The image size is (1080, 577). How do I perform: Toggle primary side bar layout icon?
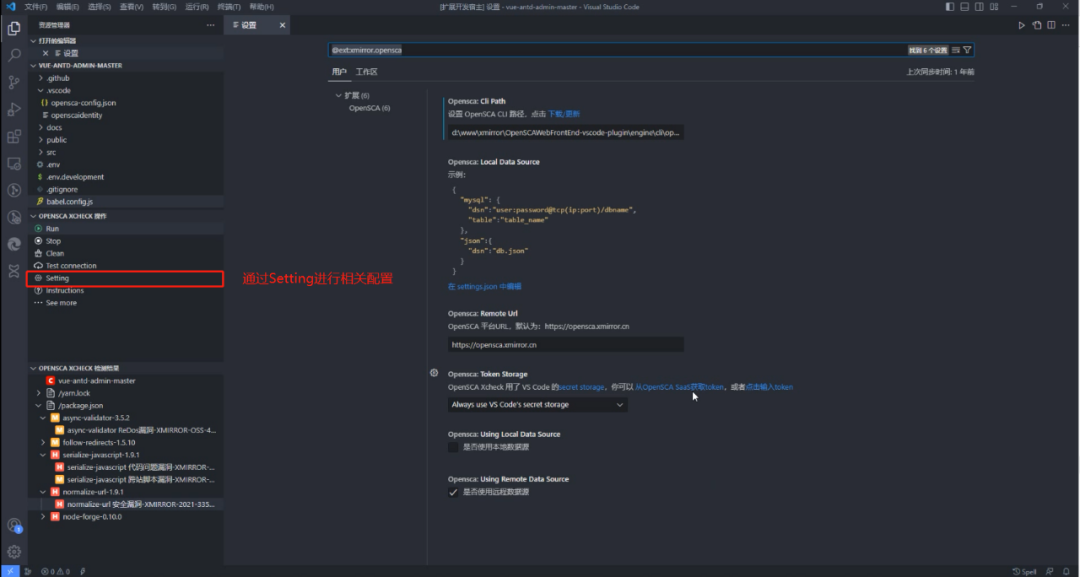[950, 7]
